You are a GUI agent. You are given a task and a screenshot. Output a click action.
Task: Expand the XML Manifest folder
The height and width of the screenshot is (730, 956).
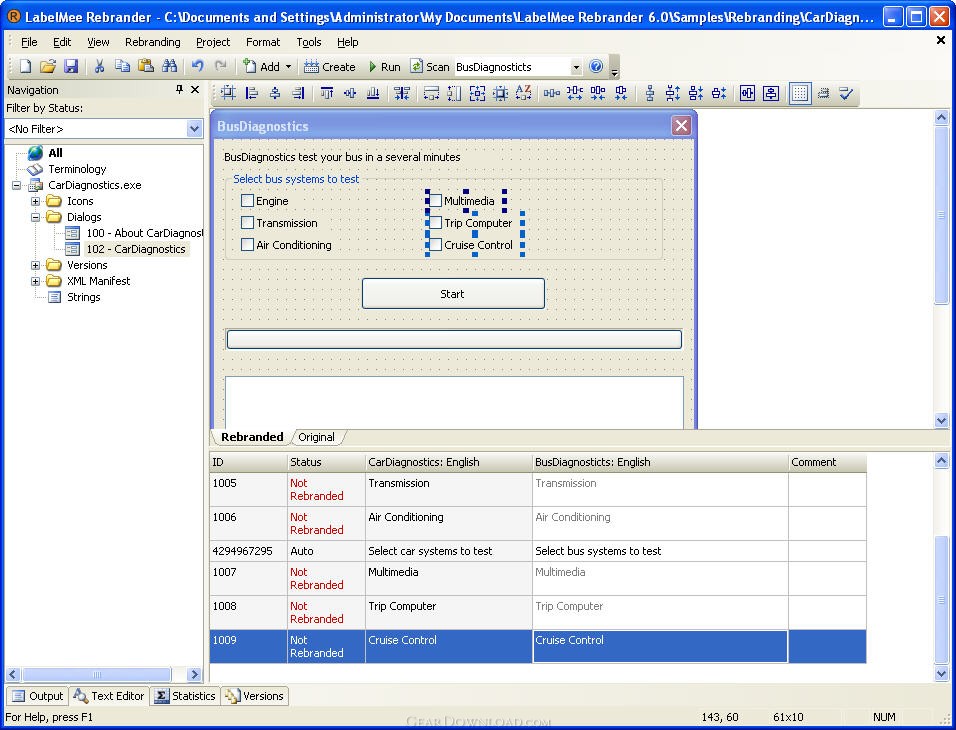coord(35,281)
